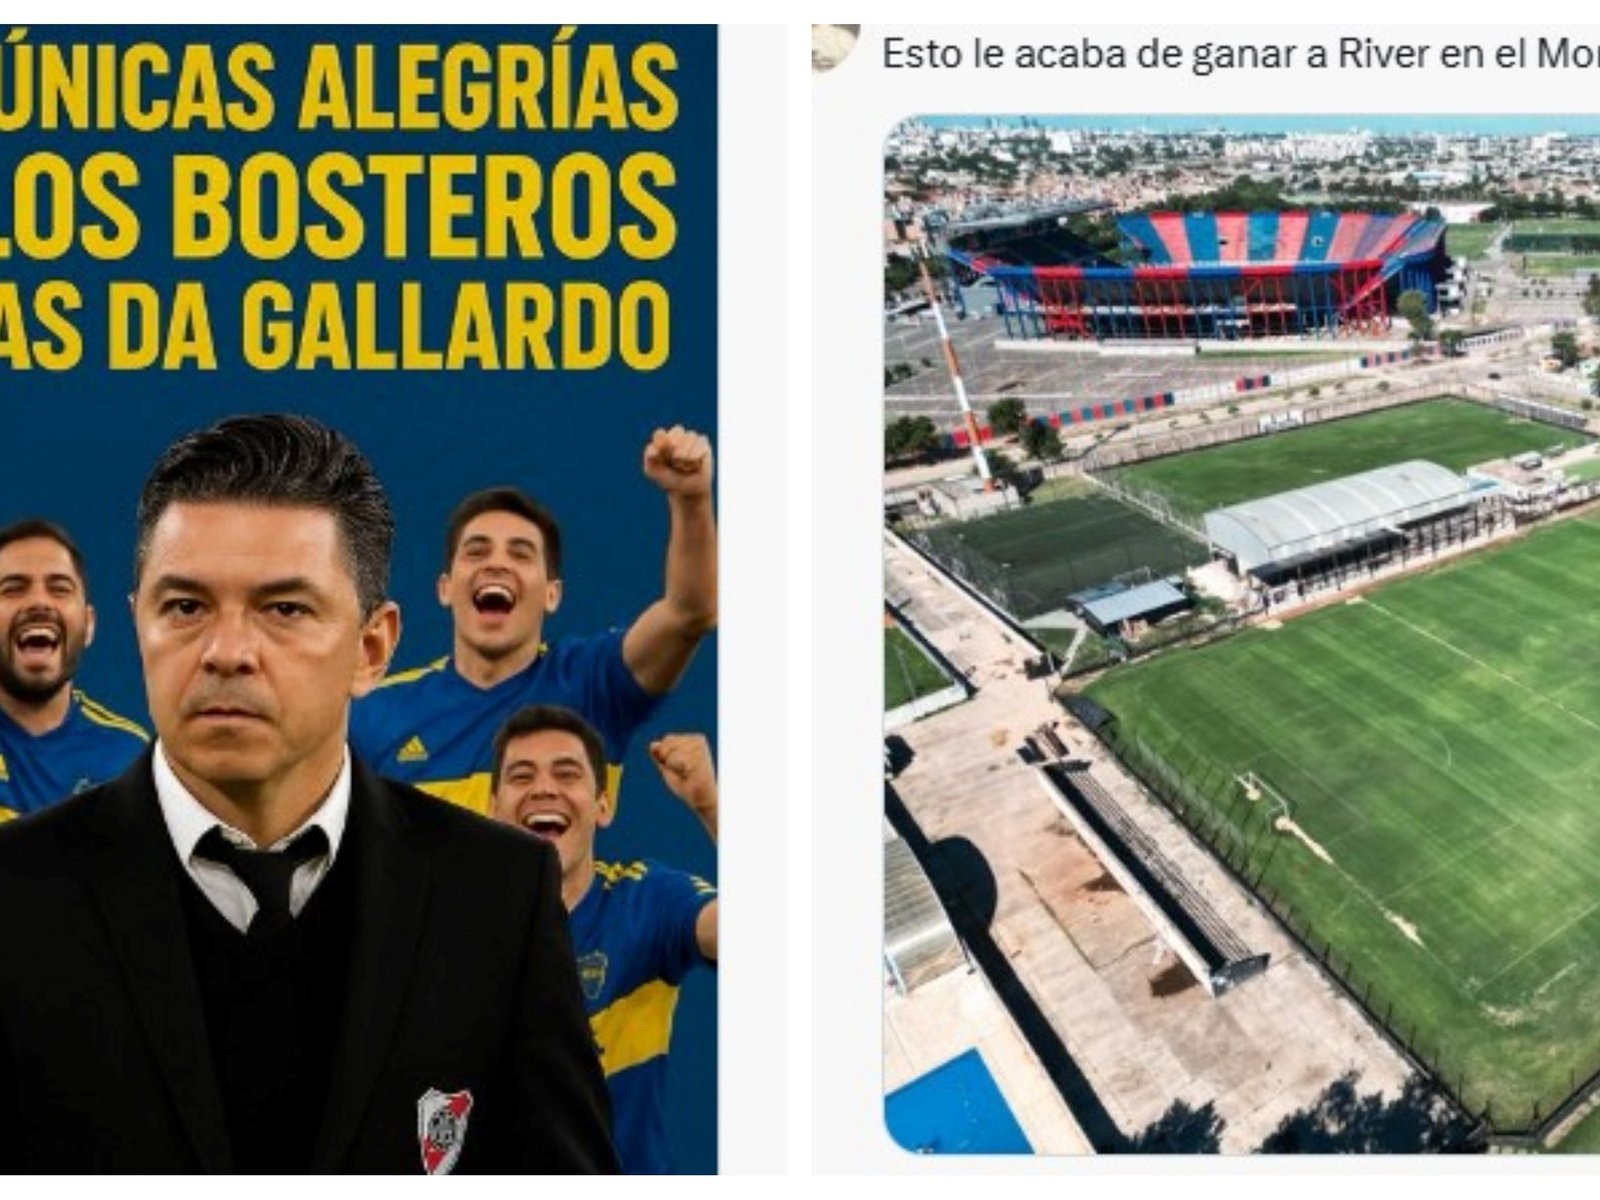Click the red and blue striped stadium stands

point(1200,272)
